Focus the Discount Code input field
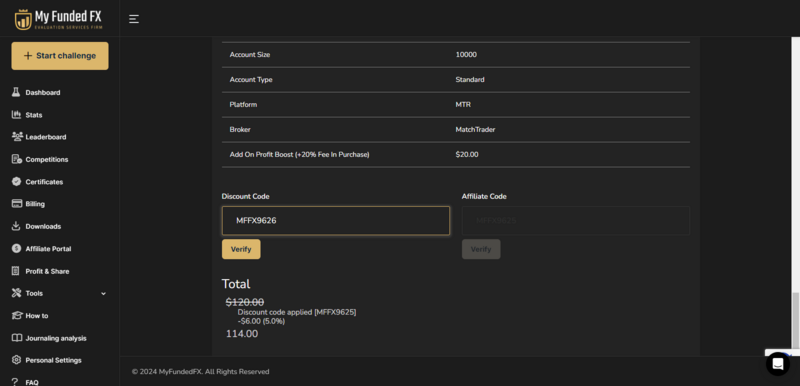This screenshot has width=800, height=386. (336, 220)
